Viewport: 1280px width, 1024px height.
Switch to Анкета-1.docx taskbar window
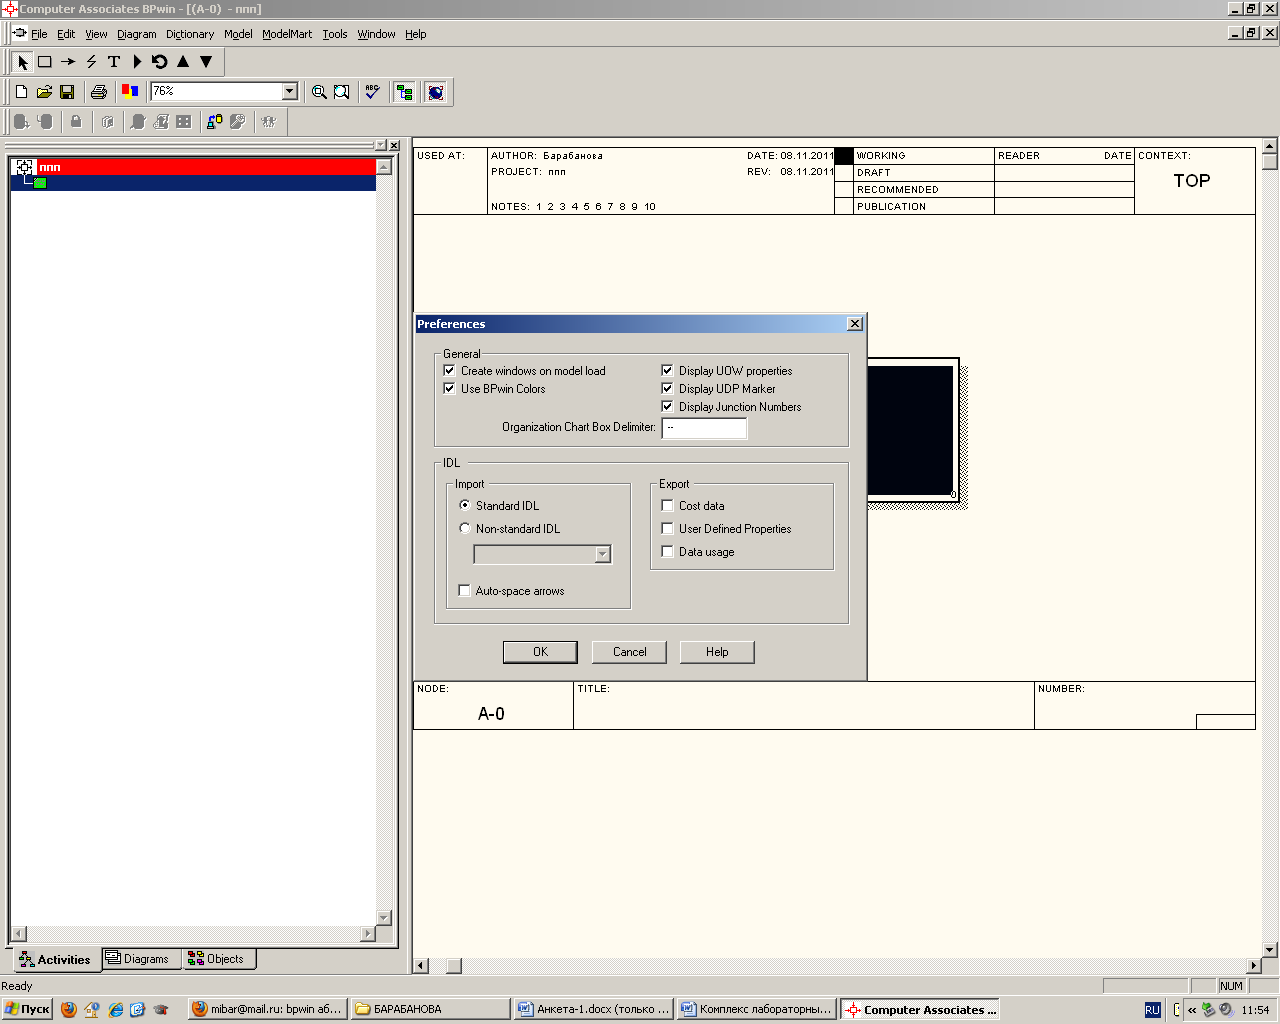[593, 1009]
